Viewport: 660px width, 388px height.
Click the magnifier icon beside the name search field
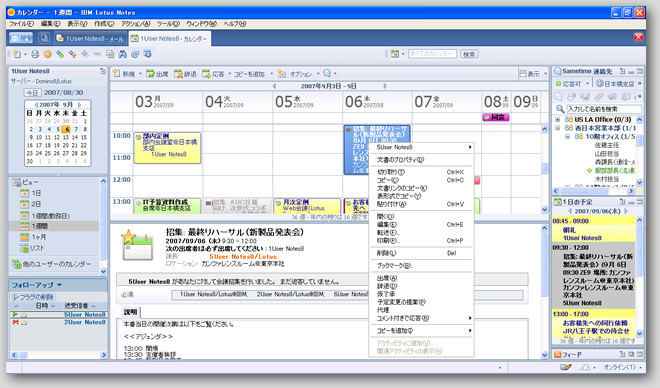560,109
